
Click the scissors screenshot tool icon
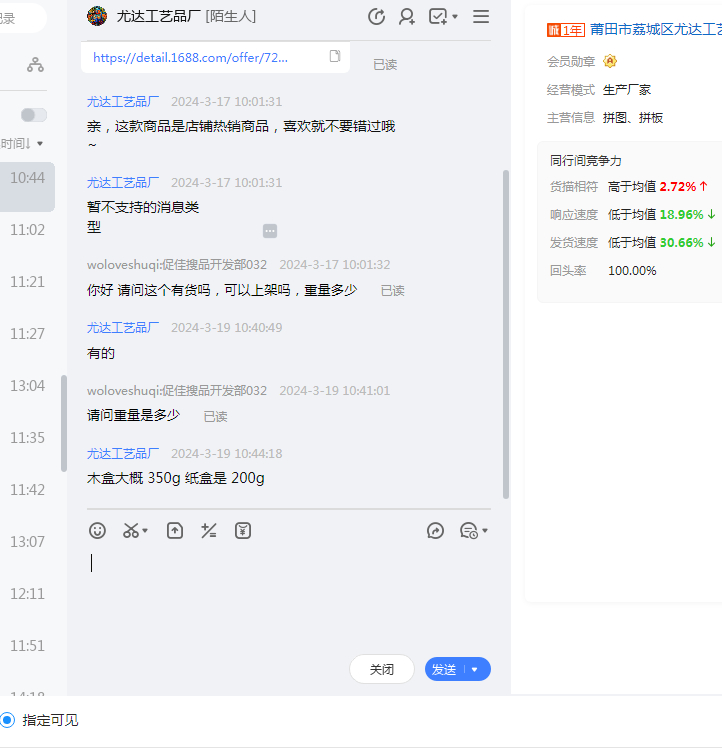(131, 531)
